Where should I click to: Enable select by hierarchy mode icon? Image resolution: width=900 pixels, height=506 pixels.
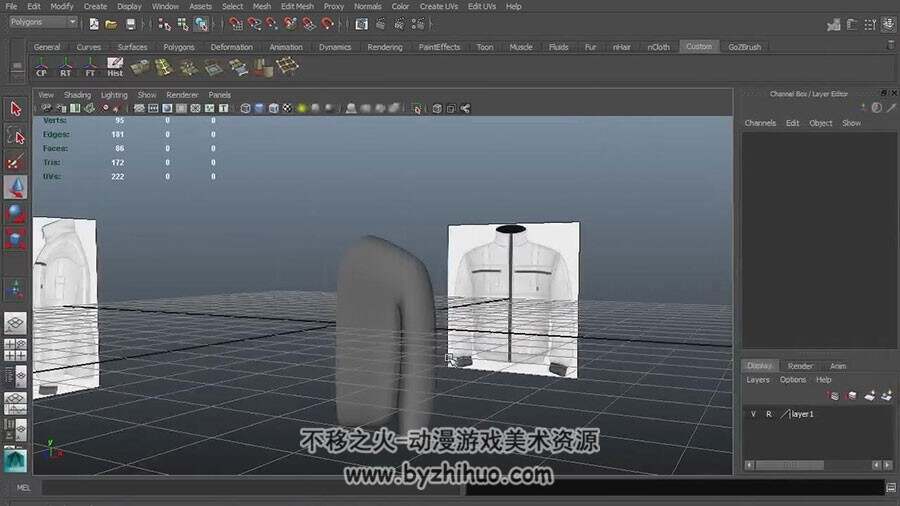pos(164,24)
